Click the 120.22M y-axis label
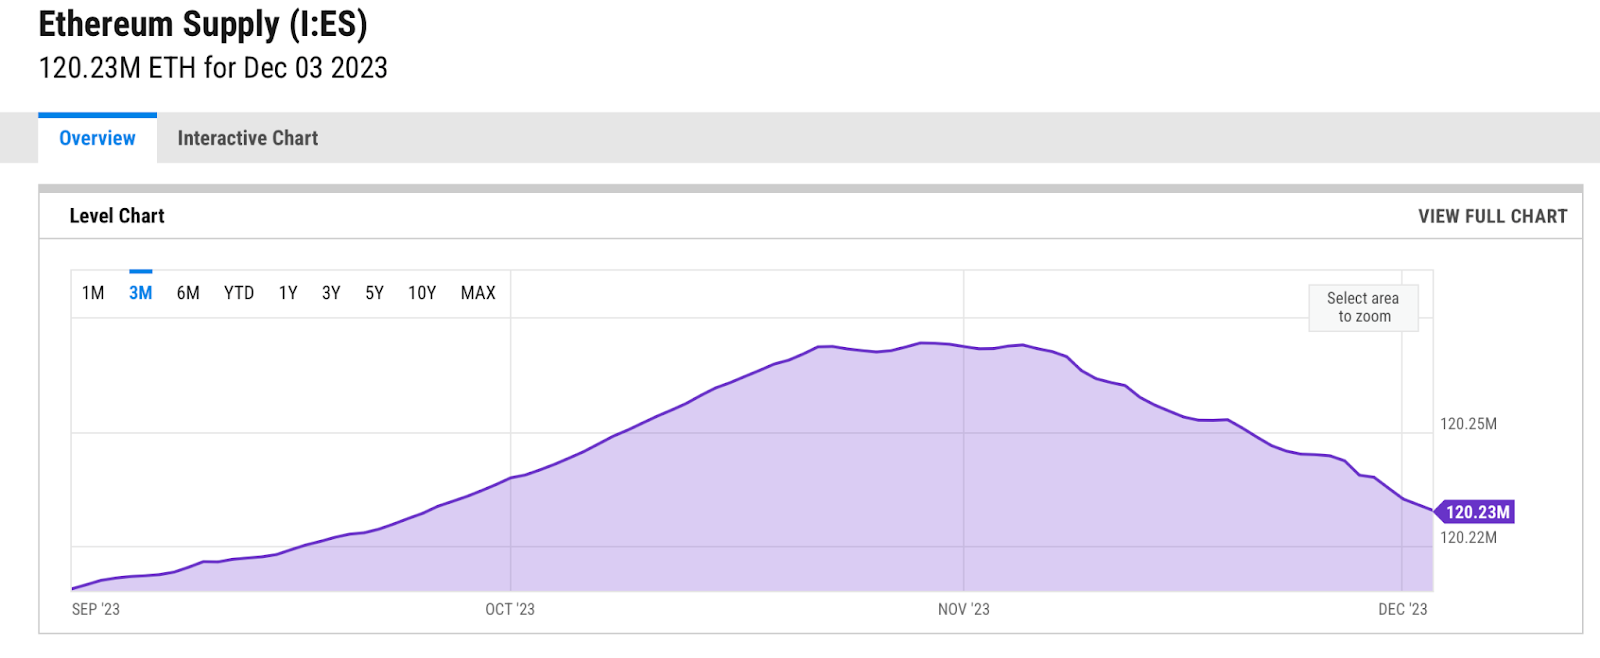This screenshot has width=1600, height=658. (1468, 538)
